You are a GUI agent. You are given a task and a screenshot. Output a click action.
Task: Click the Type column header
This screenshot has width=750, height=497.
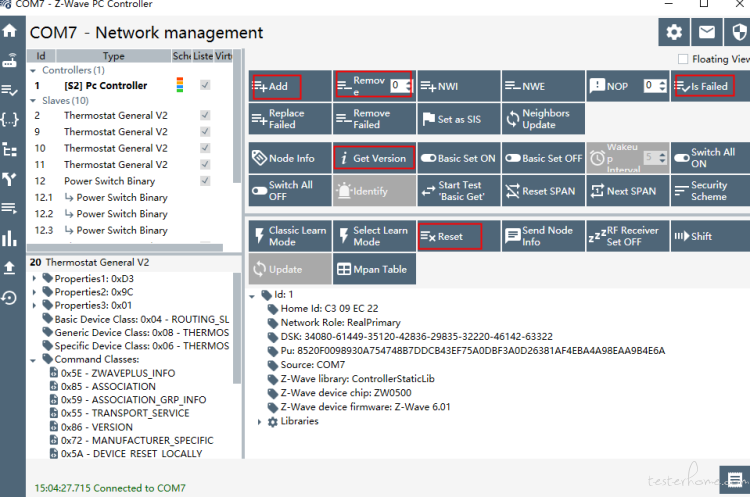pos(114,56)
